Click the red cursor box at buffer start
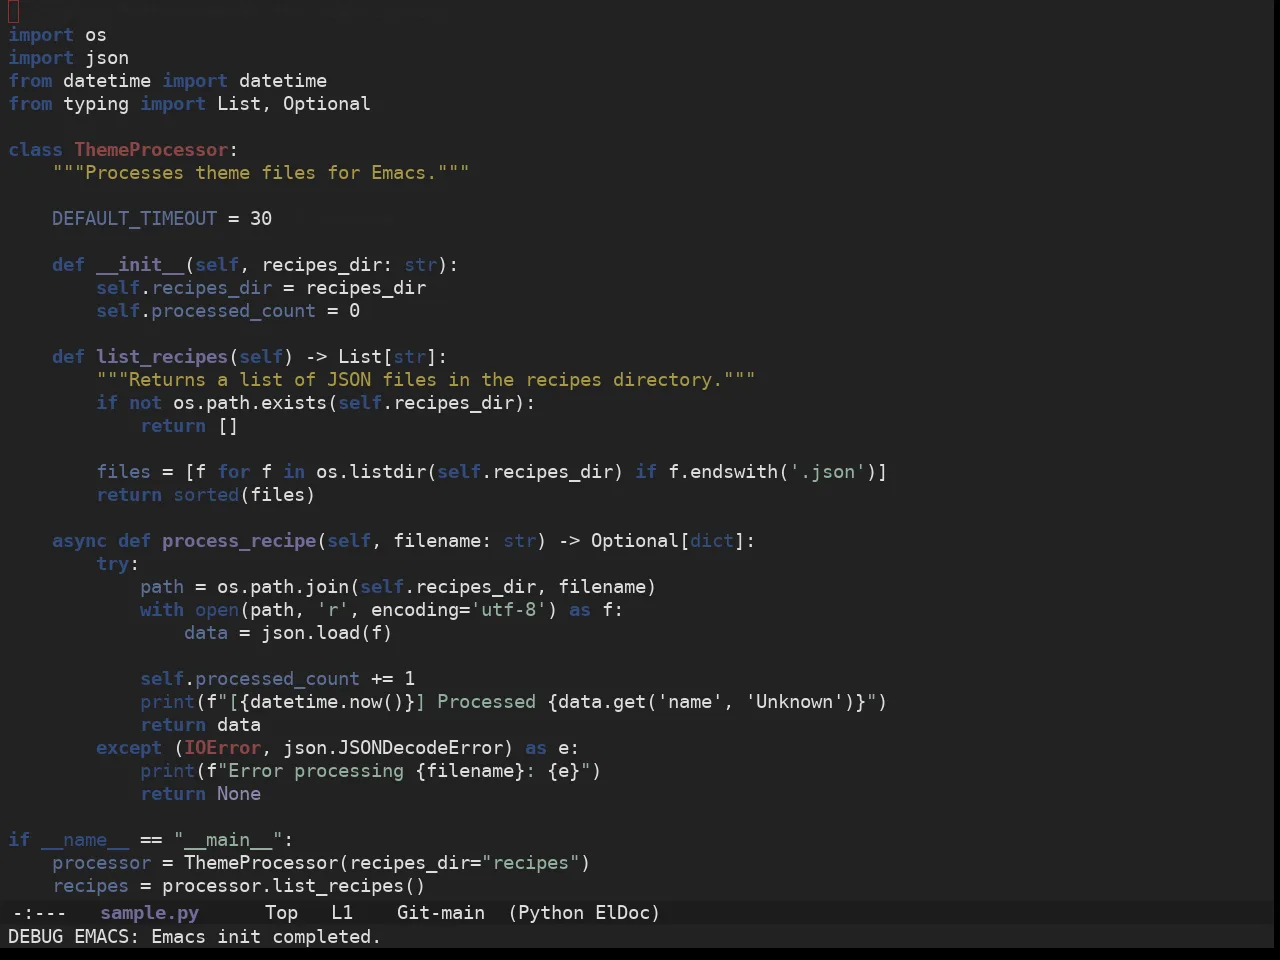1280x960 pixels. coord(13,12)
